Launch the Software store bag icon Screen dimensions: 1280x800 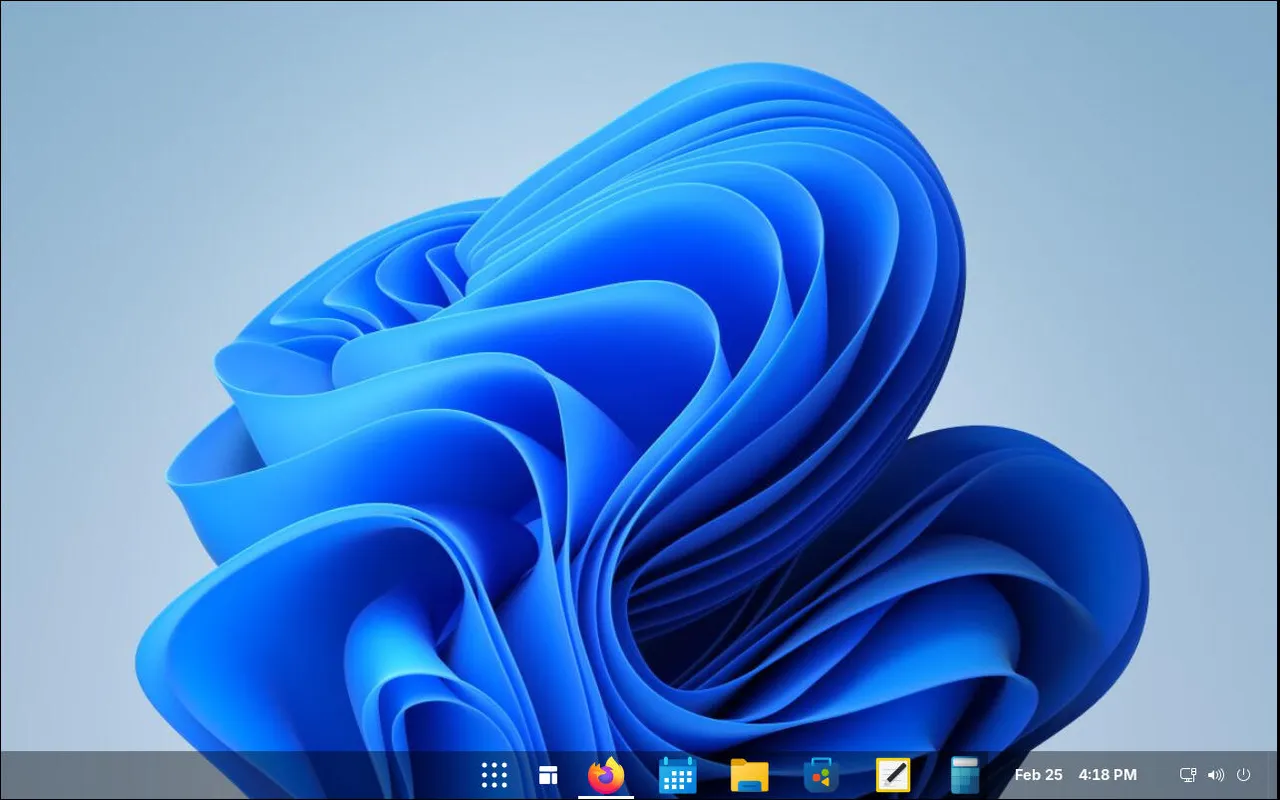(821, 775)
